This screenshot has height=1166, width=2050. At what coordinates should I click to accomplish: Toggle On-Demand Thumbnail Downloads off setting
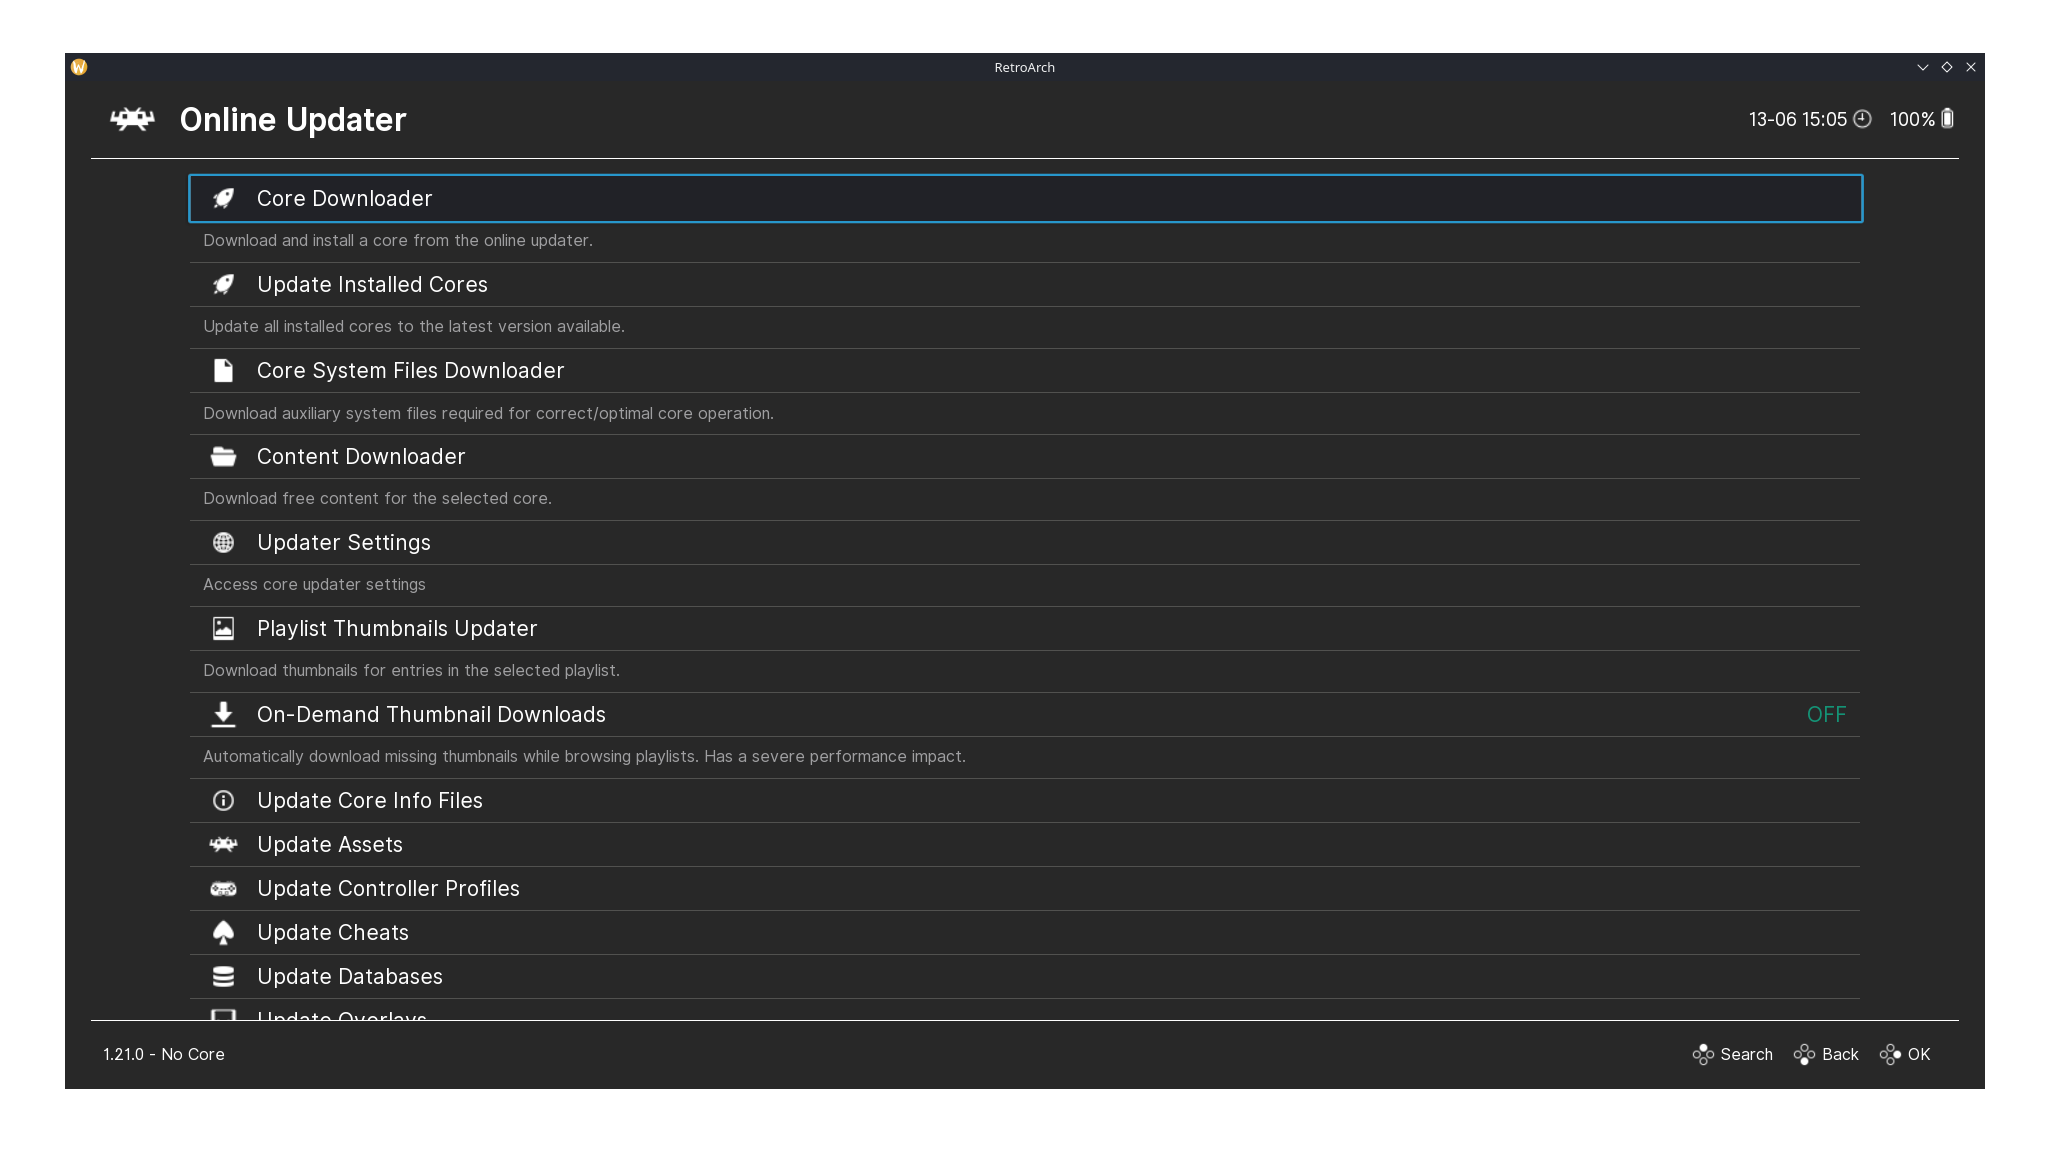[x=1827, y=714]
